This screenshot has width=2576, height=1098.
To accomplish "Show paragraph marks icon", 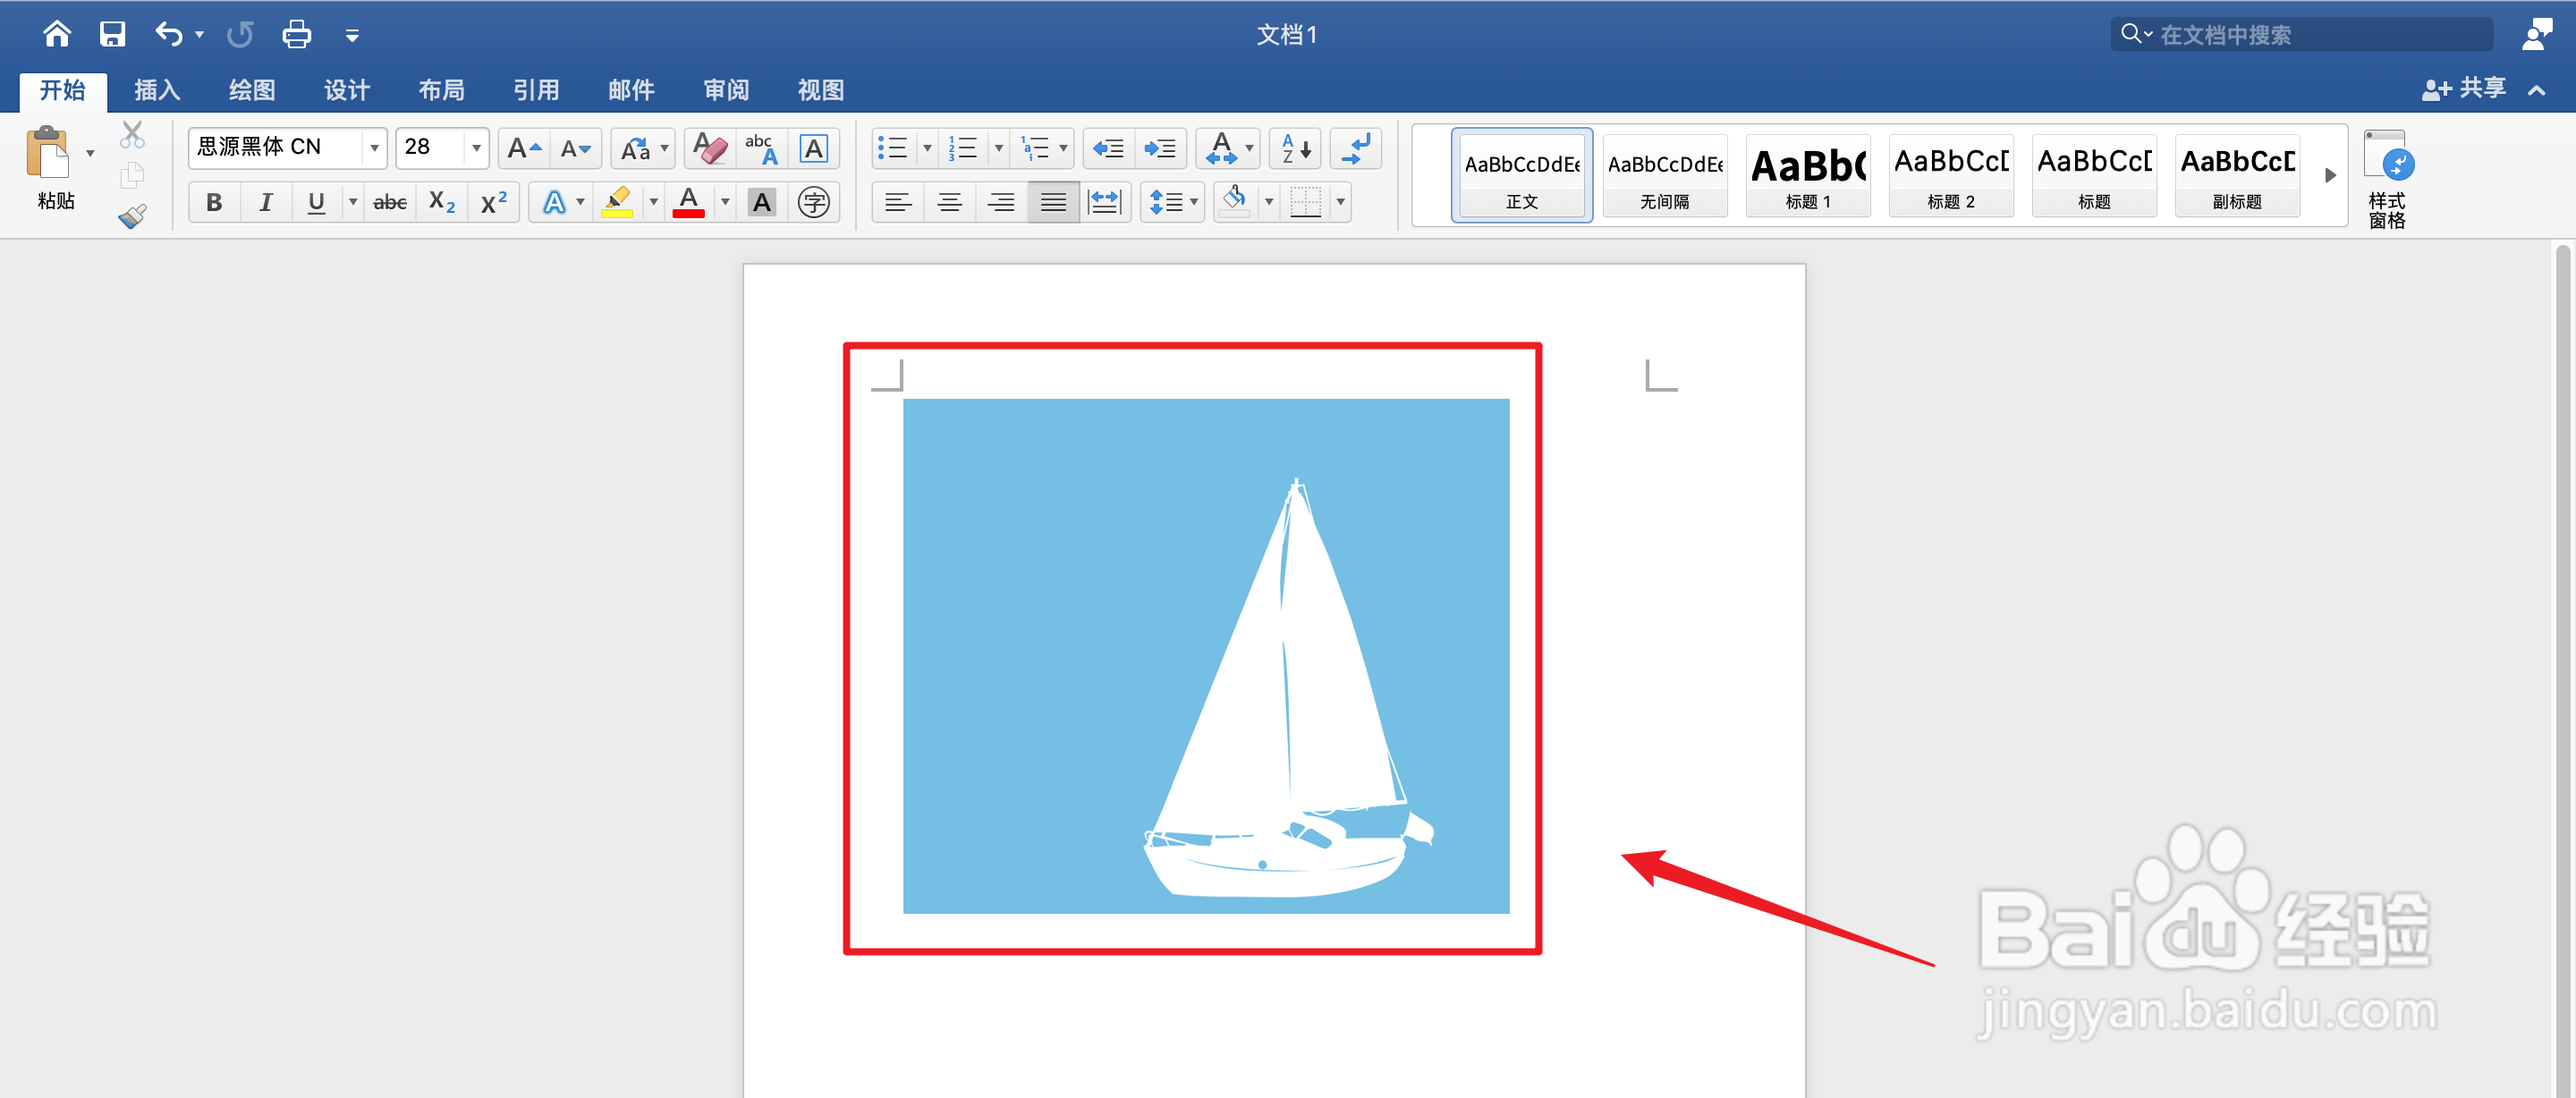I will pos(1356,148).
